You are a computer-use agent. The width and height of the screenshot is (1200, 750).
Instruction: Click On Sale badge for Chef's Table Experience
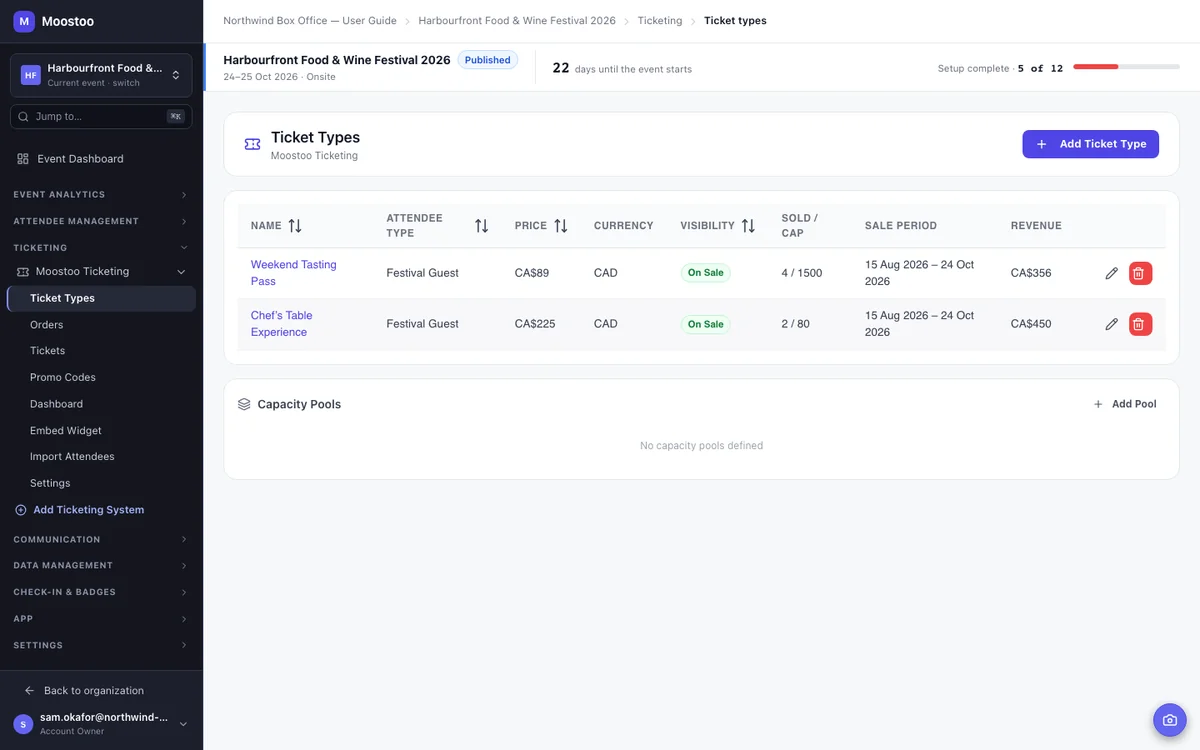coord(706,324)
